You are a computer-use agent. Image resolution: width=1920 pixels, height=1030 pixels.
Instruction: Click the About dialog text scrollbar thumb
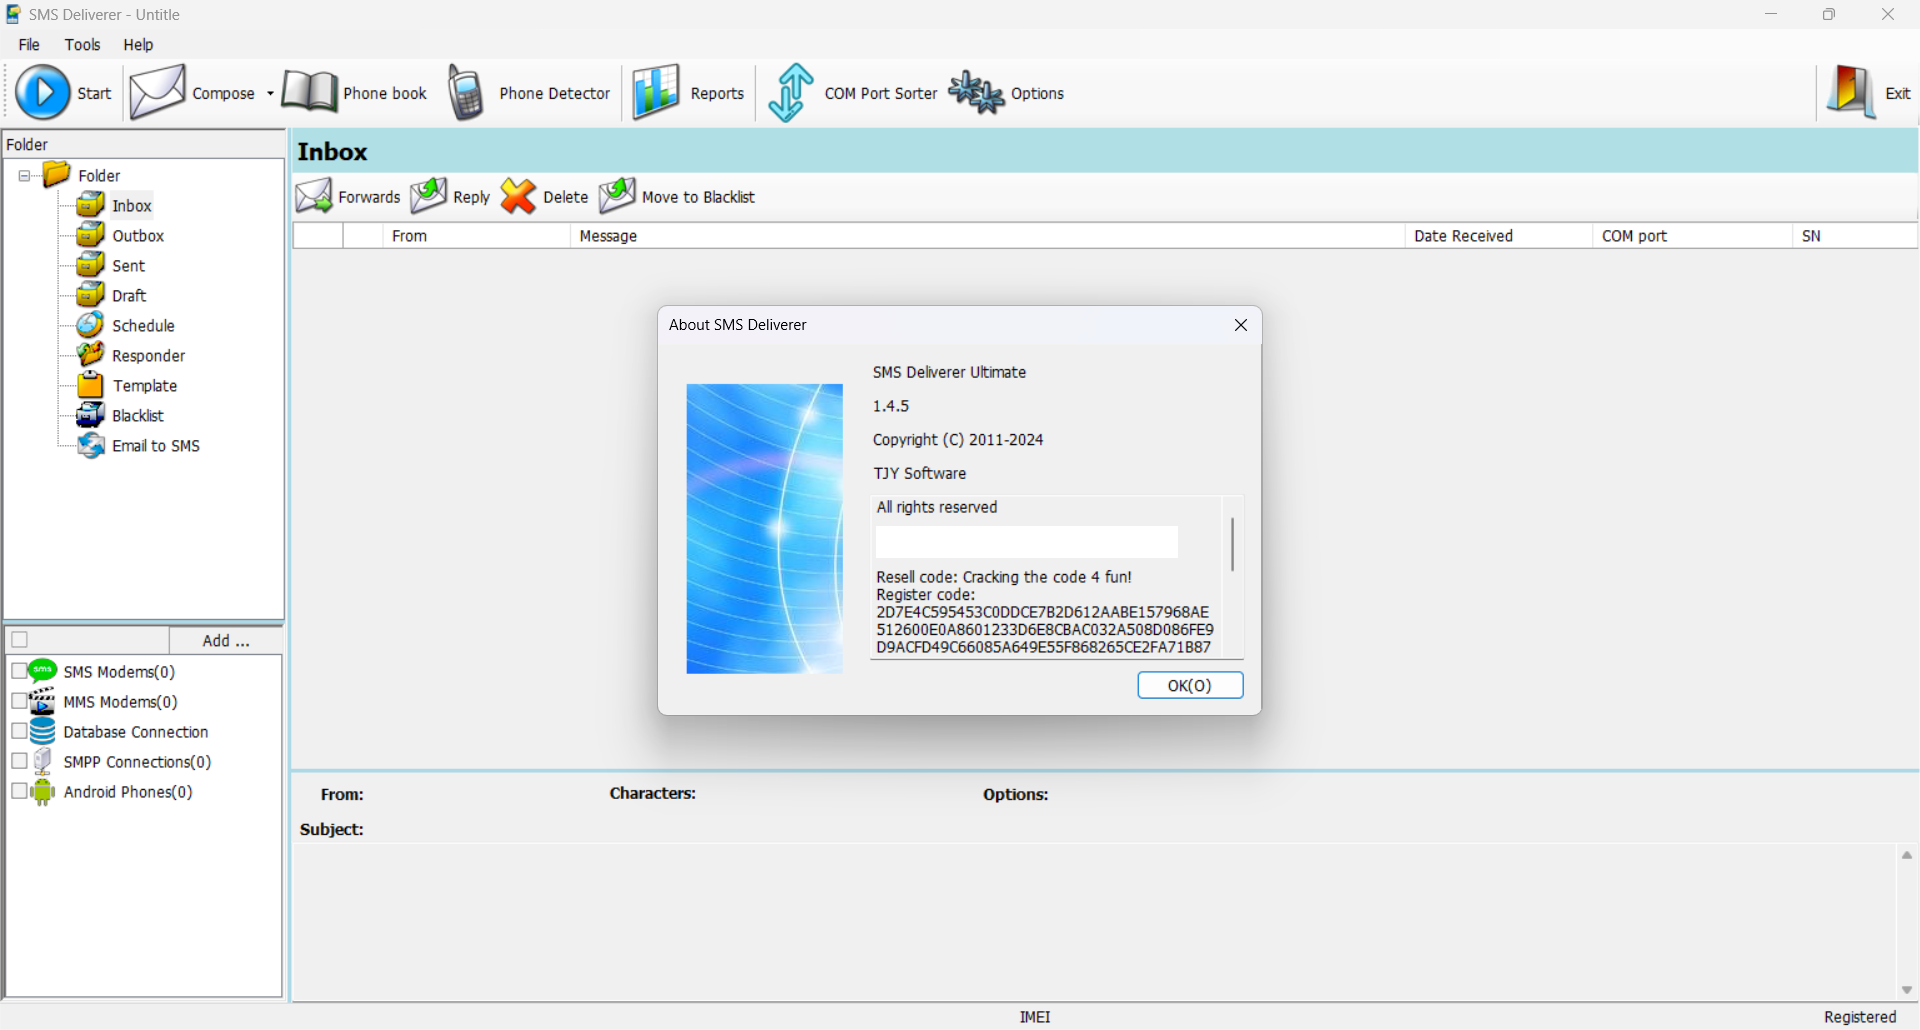click(1233, 544)
